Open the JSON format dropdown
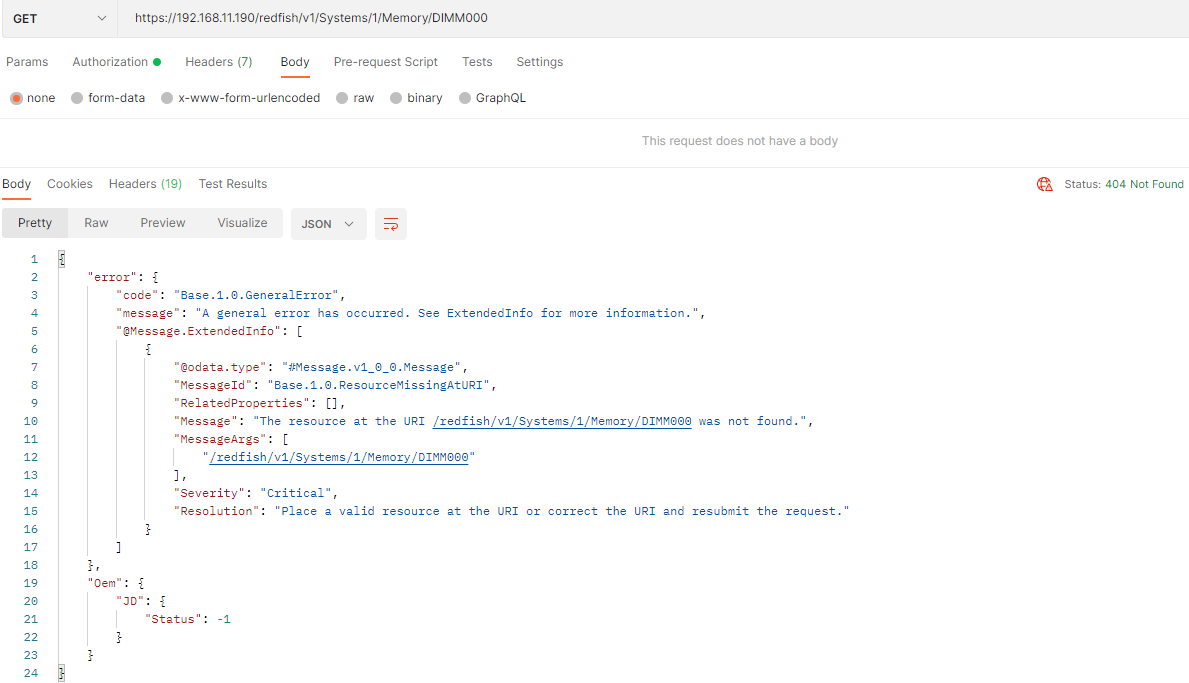 coord(328,224)
